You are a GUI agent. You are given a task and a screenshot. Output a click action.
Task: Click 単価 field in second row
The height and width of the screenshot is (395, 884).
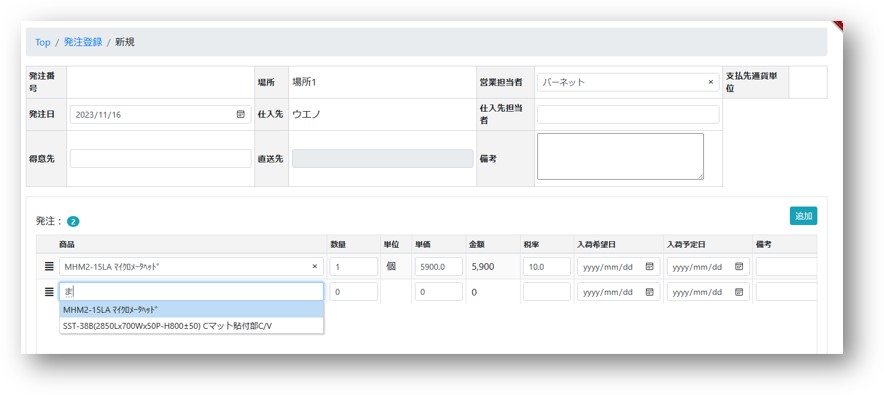point(439,292)
